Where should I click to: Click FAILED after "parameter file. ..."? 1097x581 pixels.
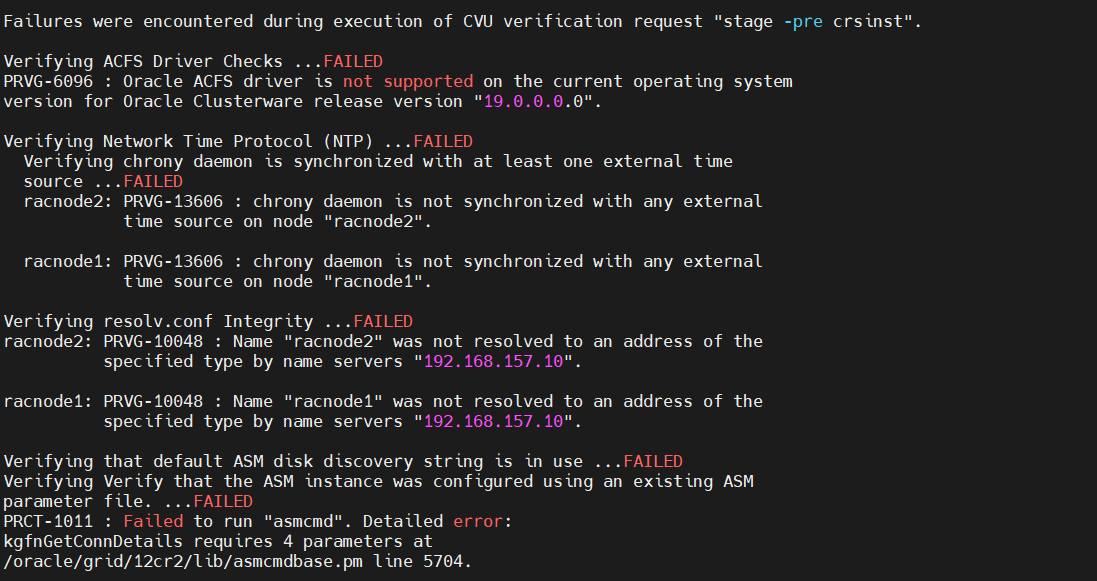pyautogui.click(x=223, y=502)
